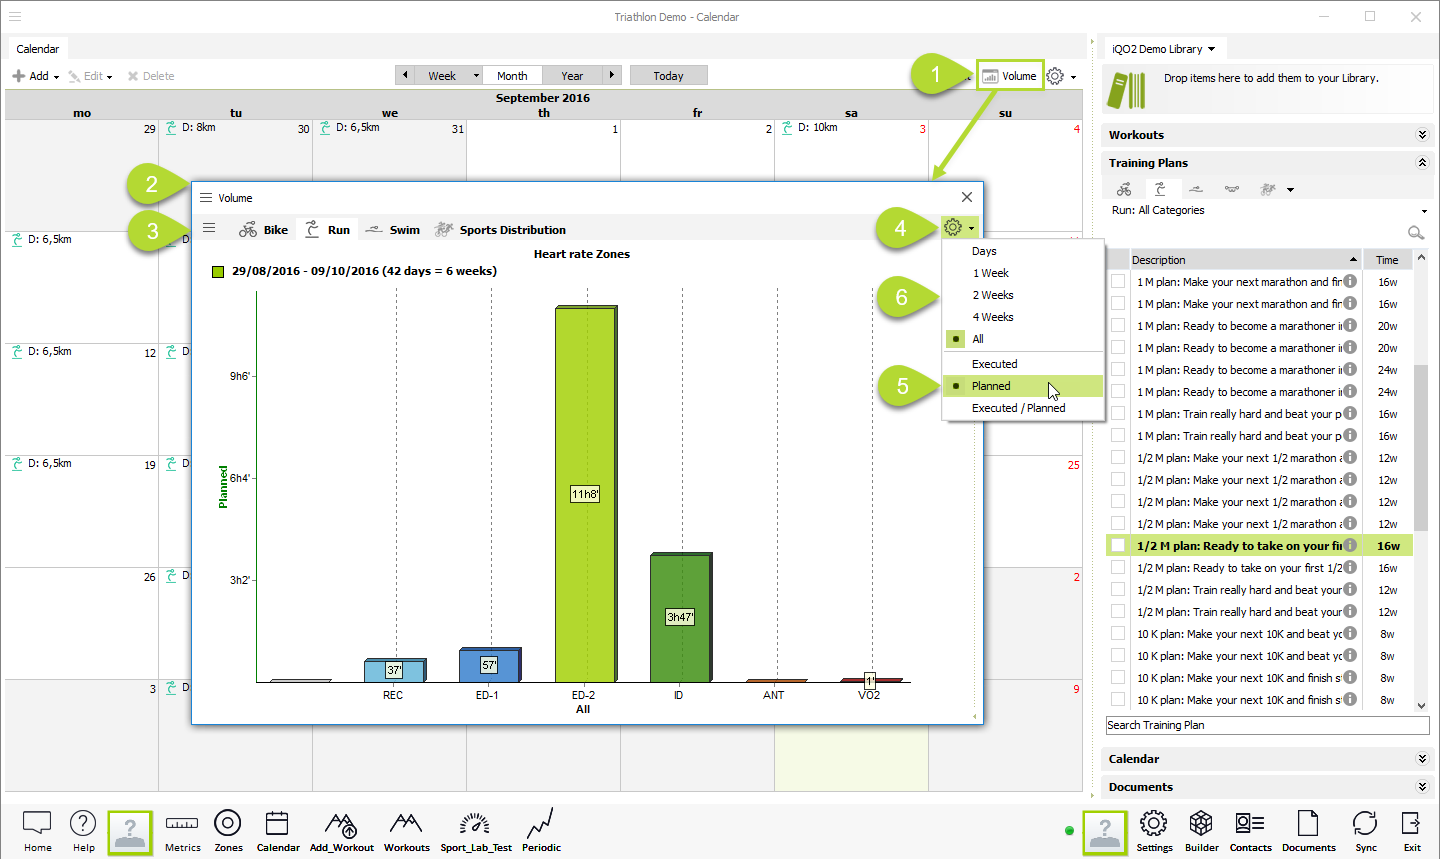
Task: Click the green legend color swatch
Action: (218, 271)
